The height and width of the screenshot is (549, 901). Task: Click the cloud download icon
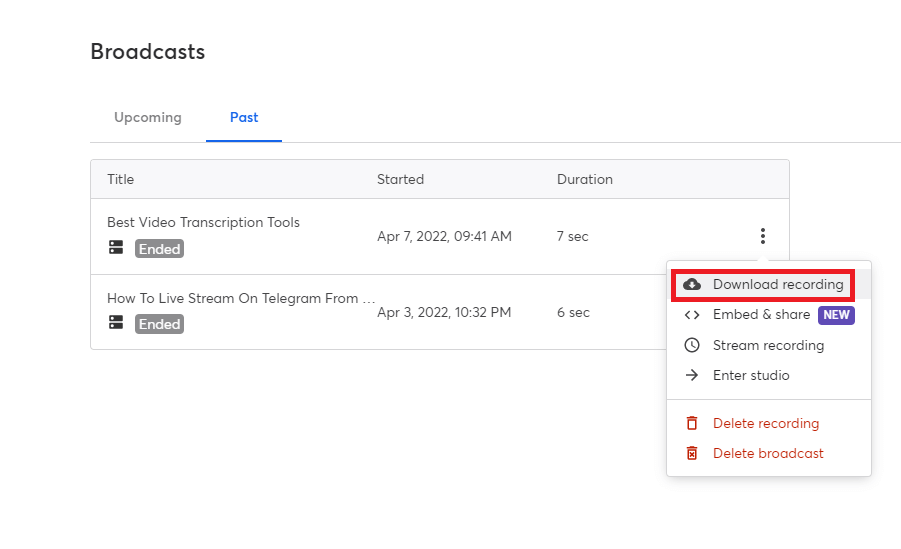tap(692, 285)
